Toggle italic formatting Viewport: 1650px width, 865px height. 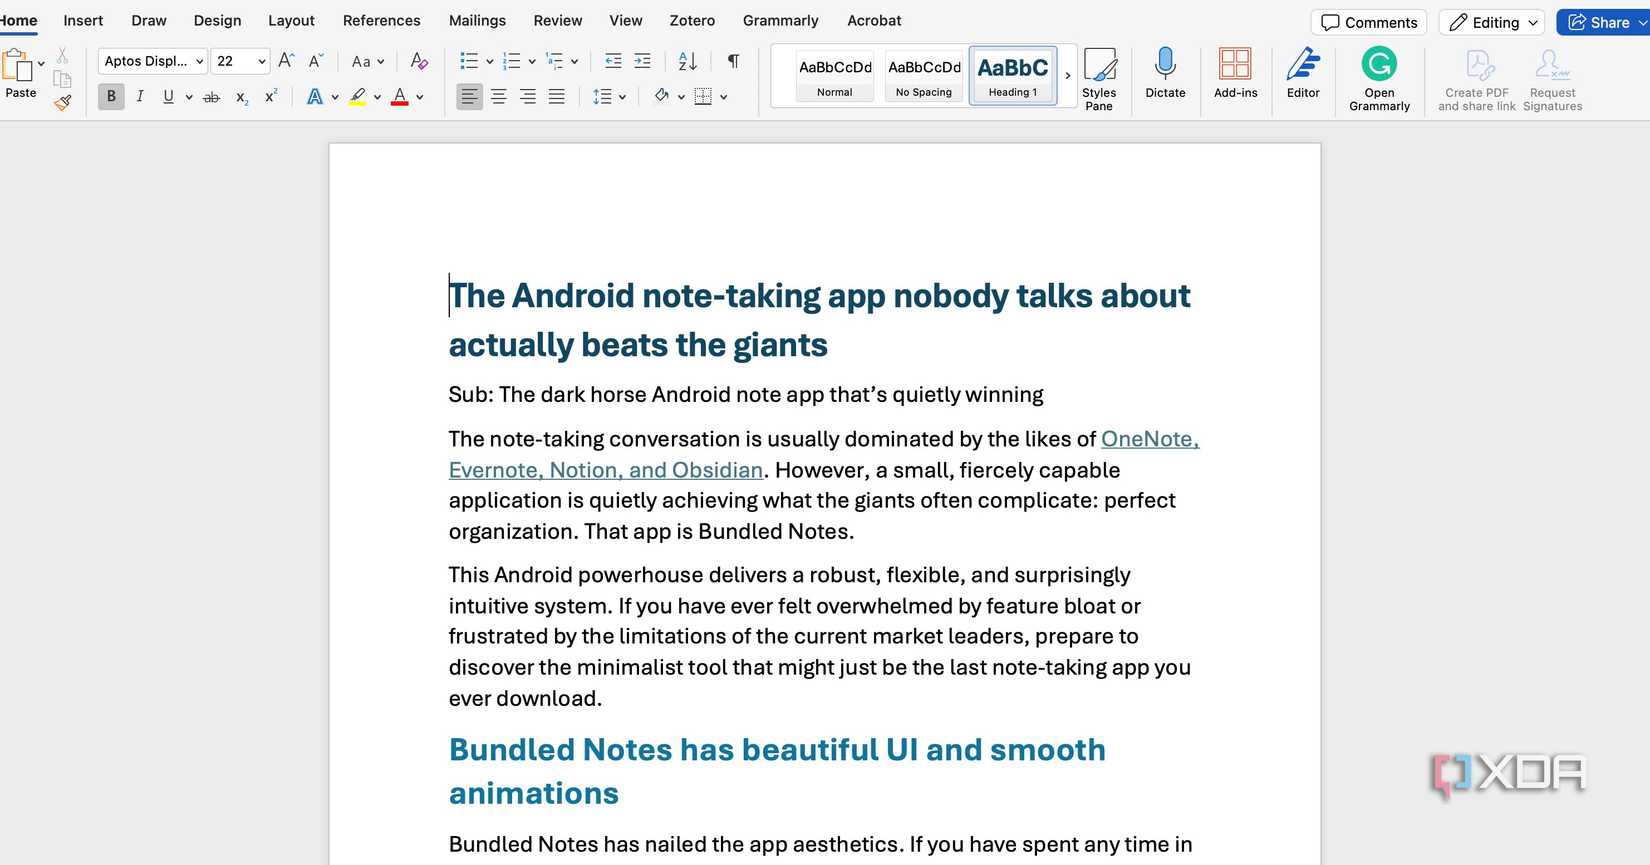(x=140, y=96)
